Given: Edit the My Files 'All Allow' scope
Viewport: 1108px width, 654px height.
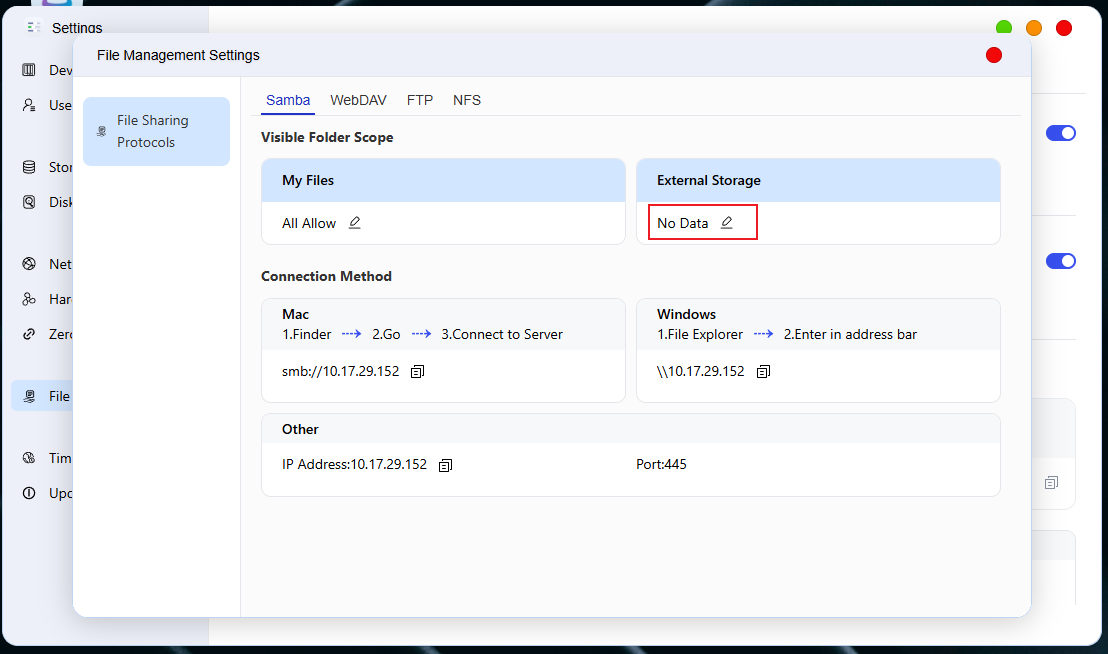Looking at the screenshot, I should point(355,223).
